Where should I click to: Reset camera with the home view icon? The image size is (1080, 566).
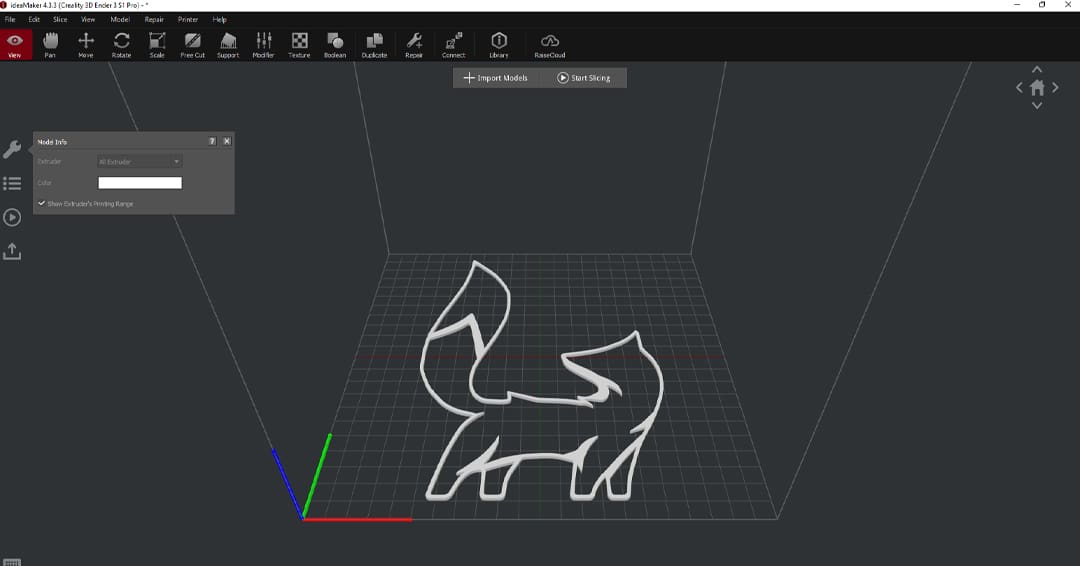point(1037,87)
